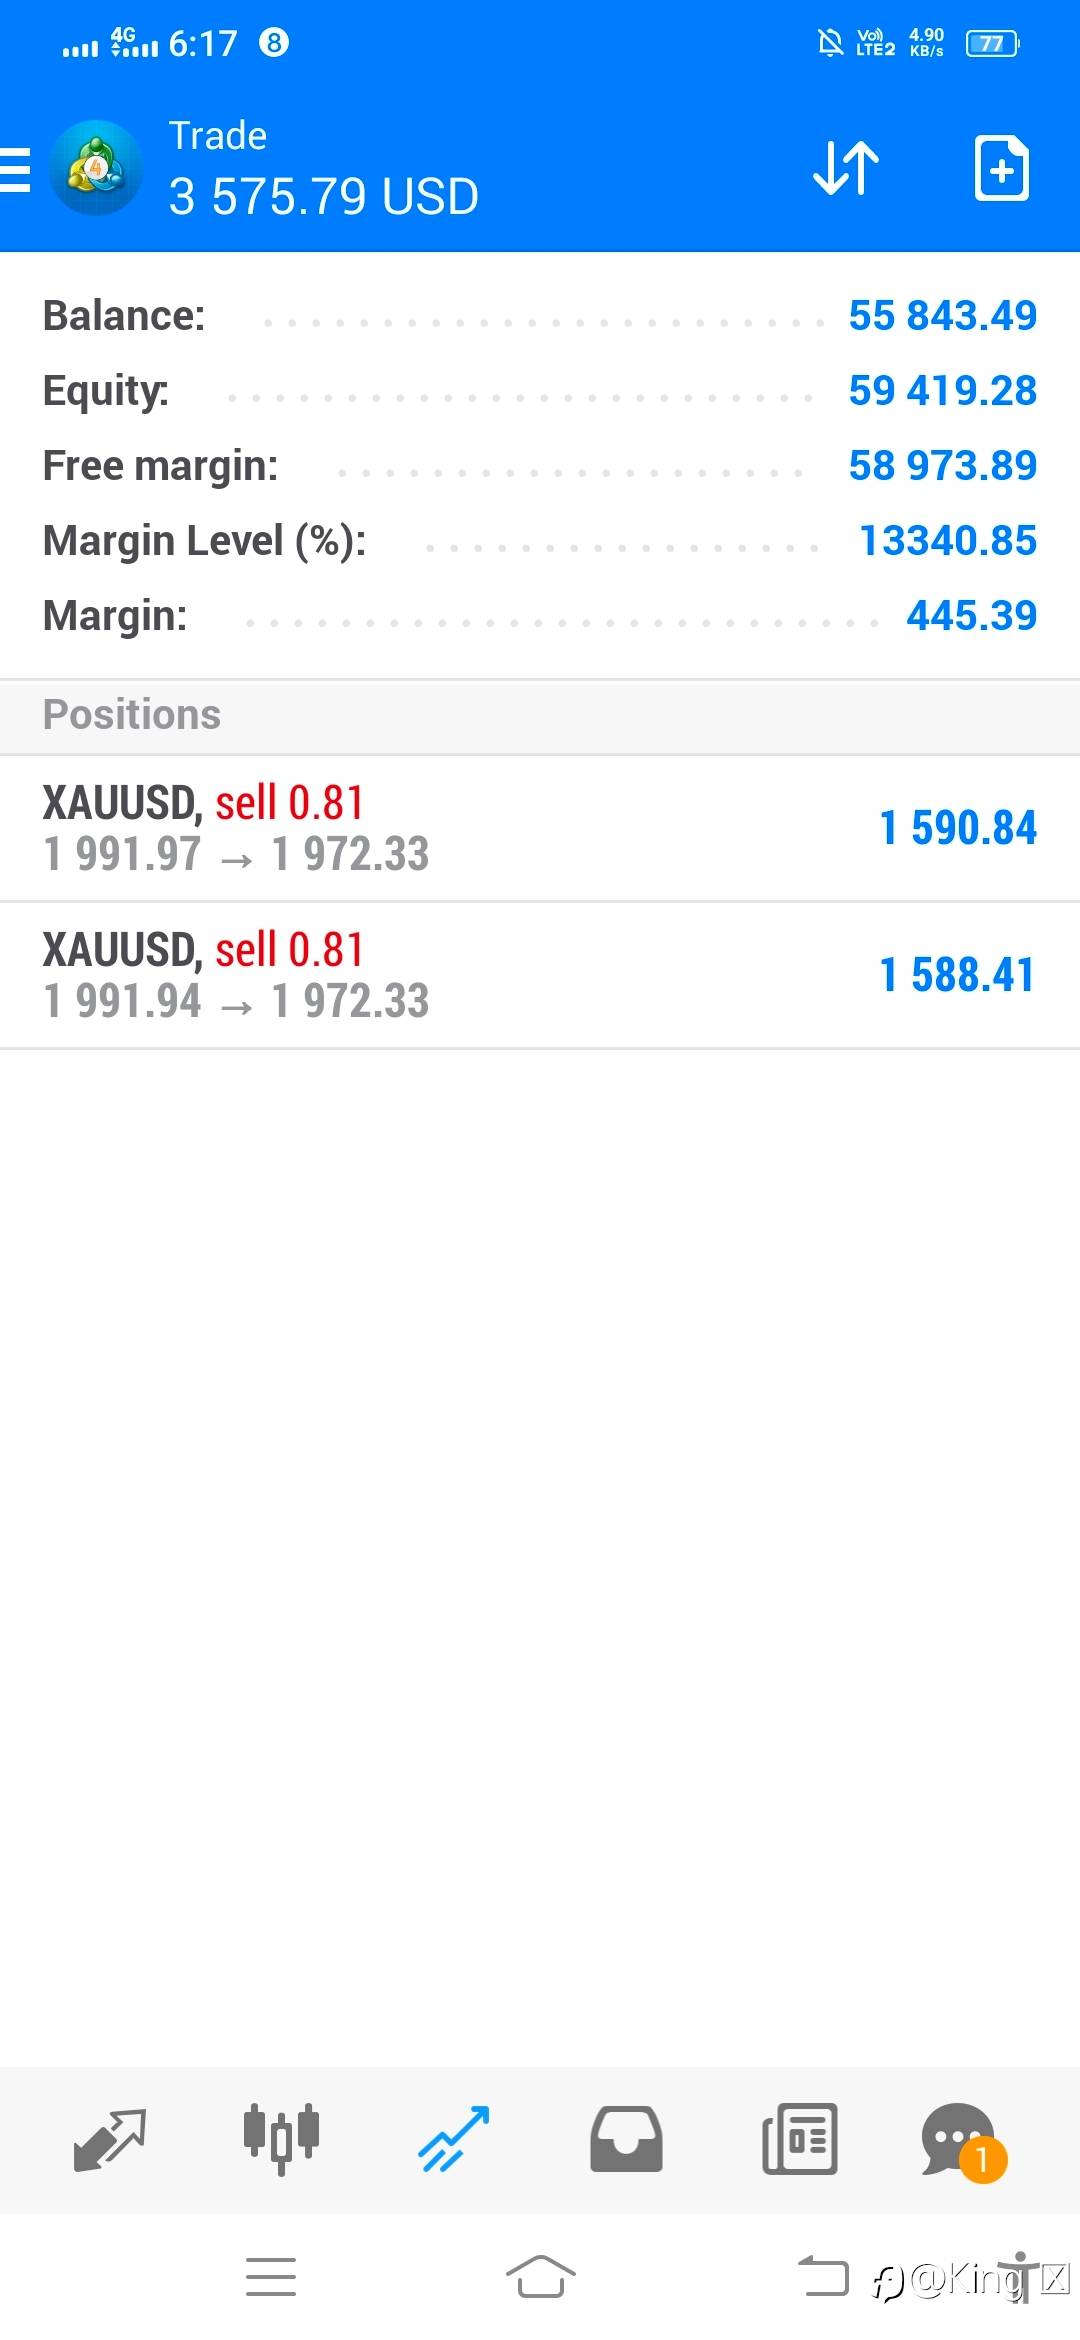
Task: Switch to the candlestick Chart tab
Action: pos(281,2140)
